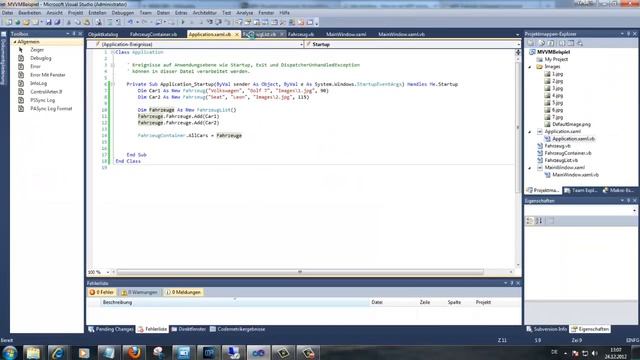Image resolution: width=640 pixels, height=360 pixels.
Task: Switch to the Objektkatalog tab
Action: (x=103, y=34)
